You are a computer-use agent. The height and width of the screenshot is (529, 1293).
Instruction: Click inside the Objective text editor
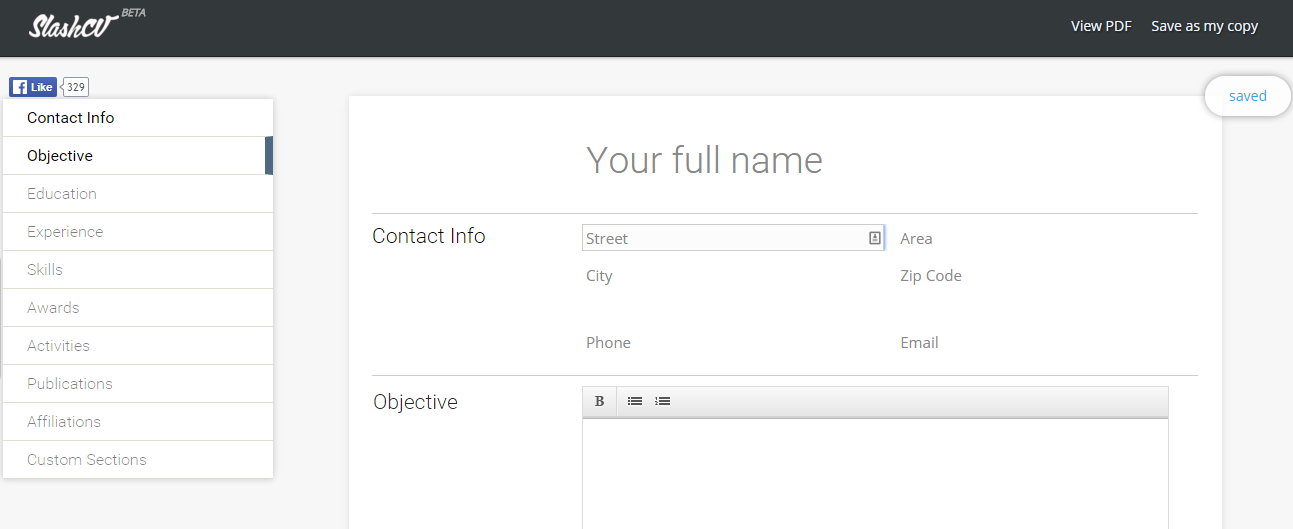(x=875, y=470)
